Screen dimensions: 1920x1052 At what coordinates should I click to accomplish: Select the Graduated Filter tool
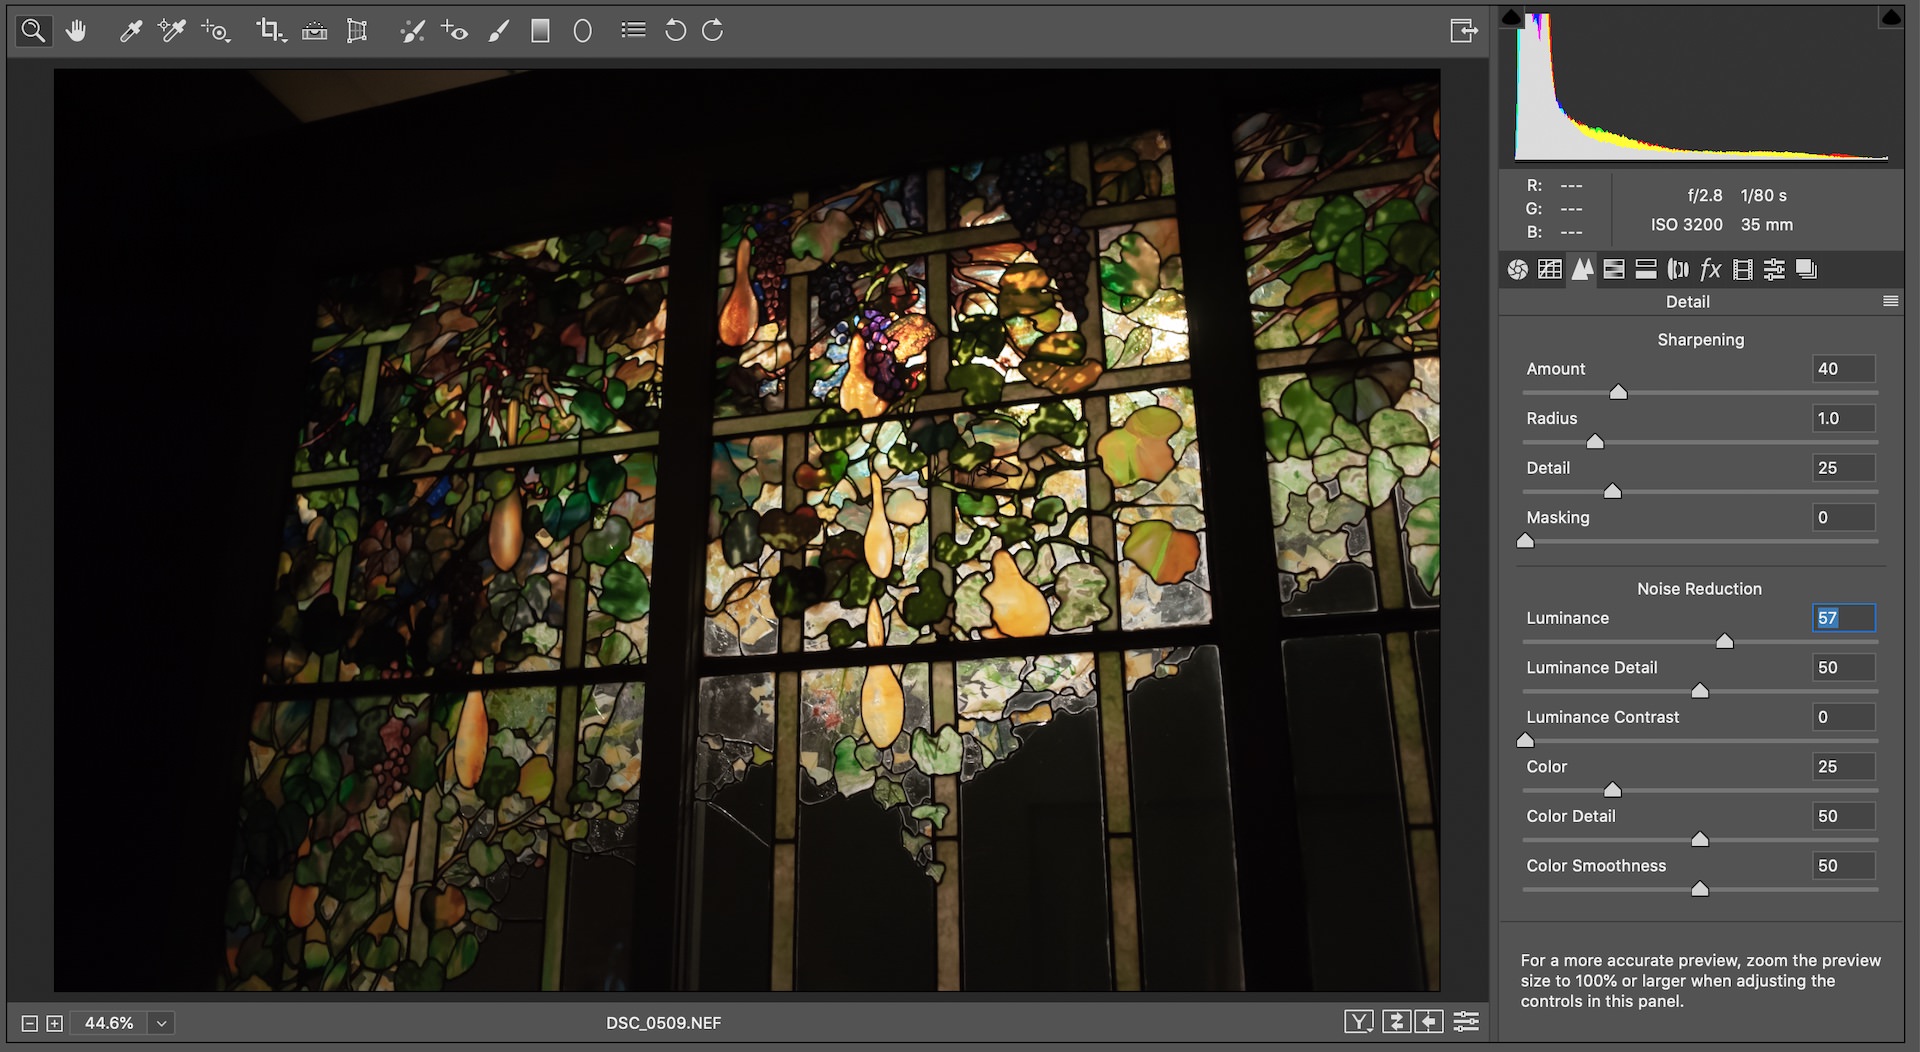(540, 31)
